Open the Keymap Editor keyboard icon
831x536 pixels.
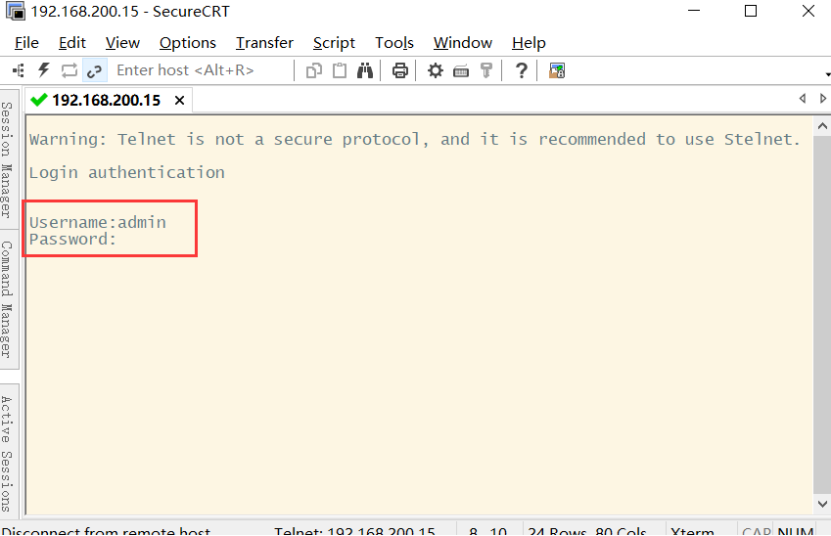461,71
